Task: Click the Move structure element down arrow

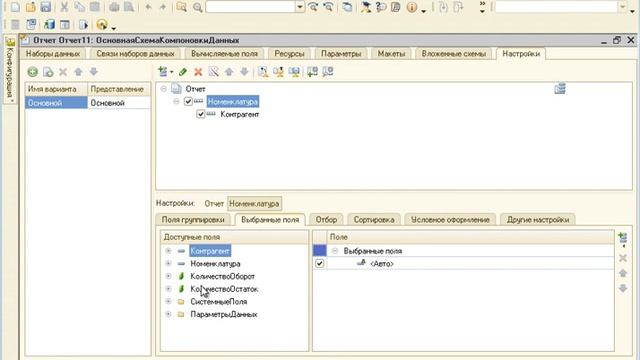Action: 244,72
